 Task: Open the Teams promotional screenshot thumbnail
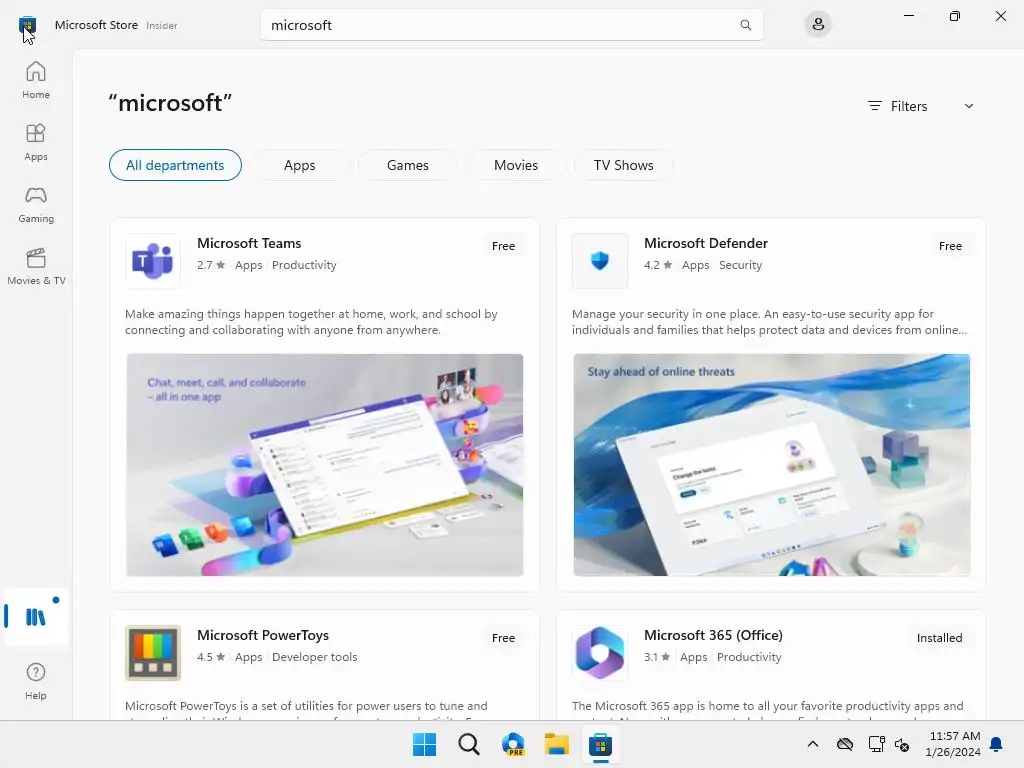click(325, 465)
